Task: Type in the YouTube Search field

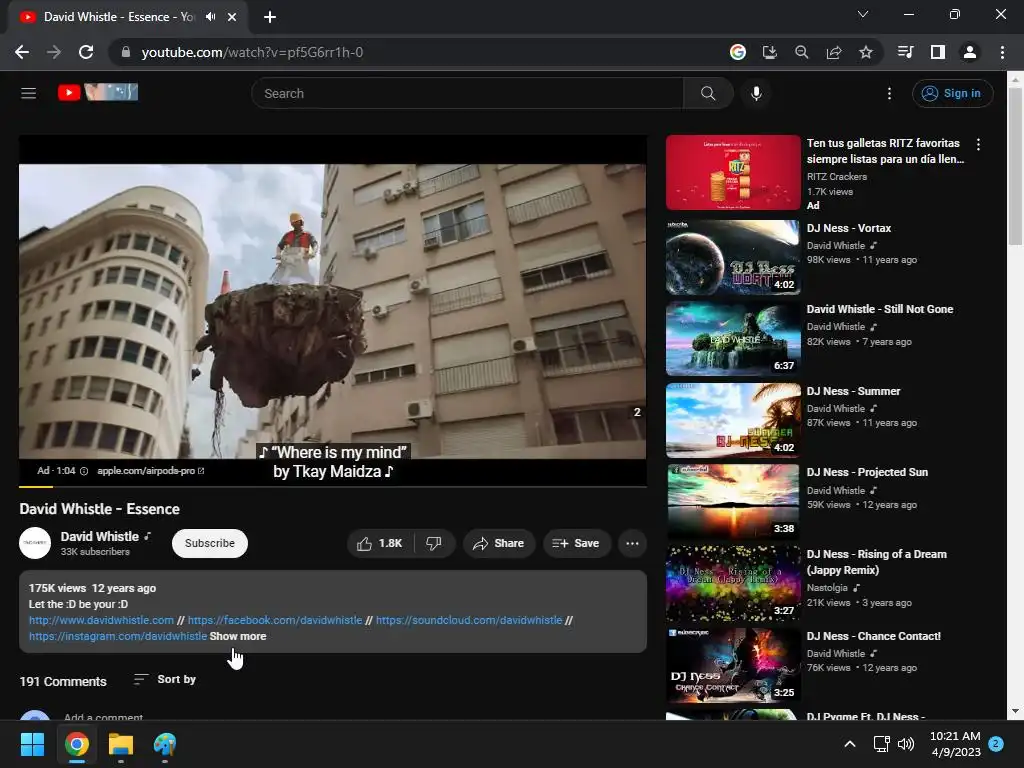Action: coord(467,93)
